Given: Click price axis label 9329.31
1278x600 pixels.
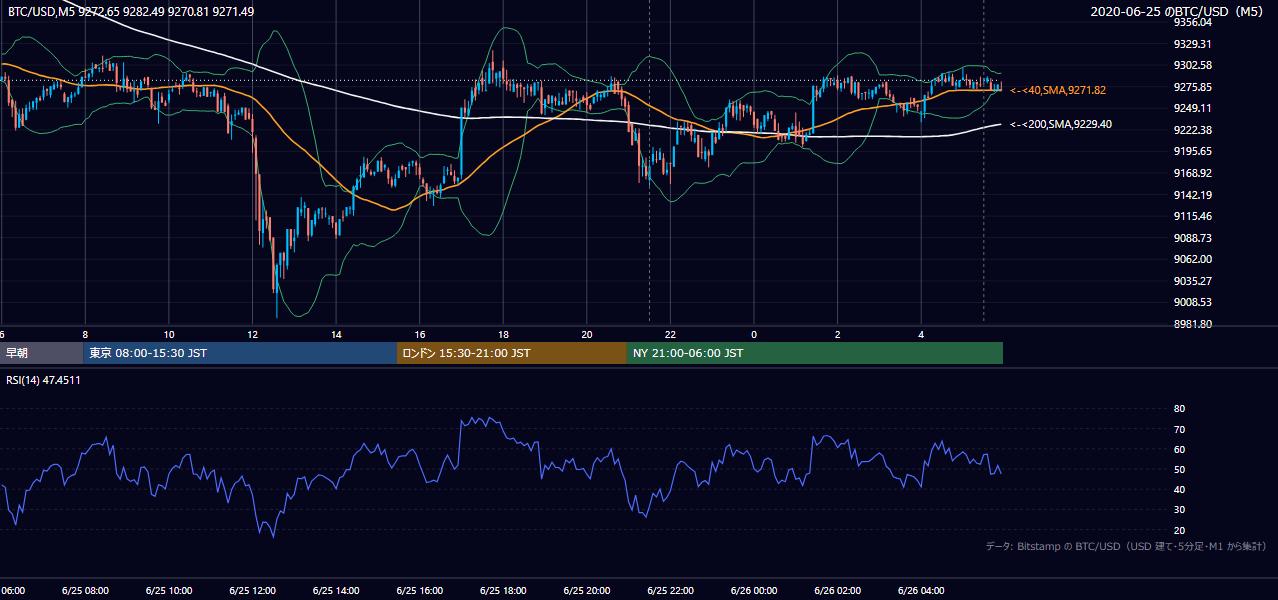Looking at the screenshot, I should 1193,44.
